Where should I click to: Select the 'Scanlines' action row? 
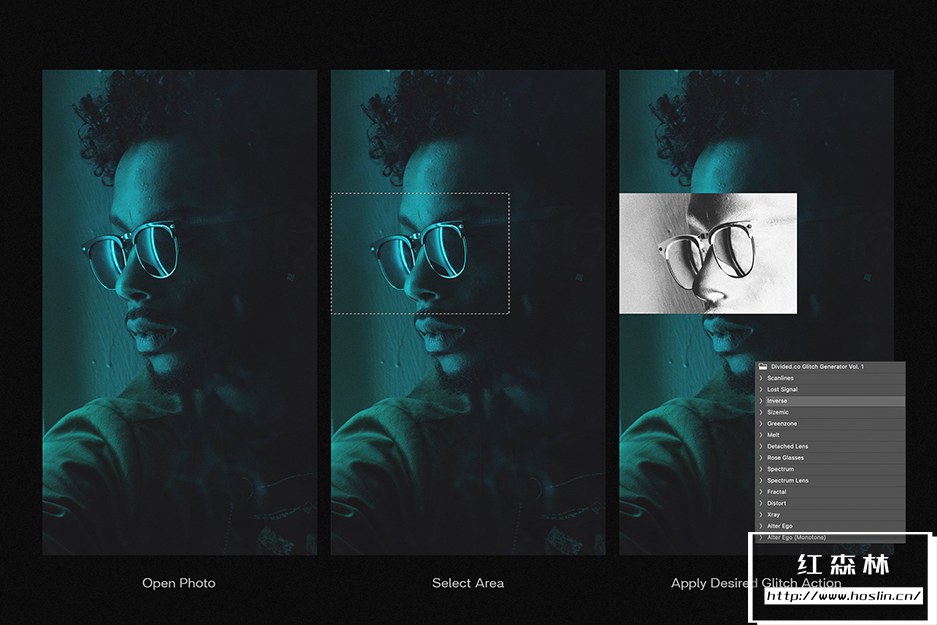(831, 378)
